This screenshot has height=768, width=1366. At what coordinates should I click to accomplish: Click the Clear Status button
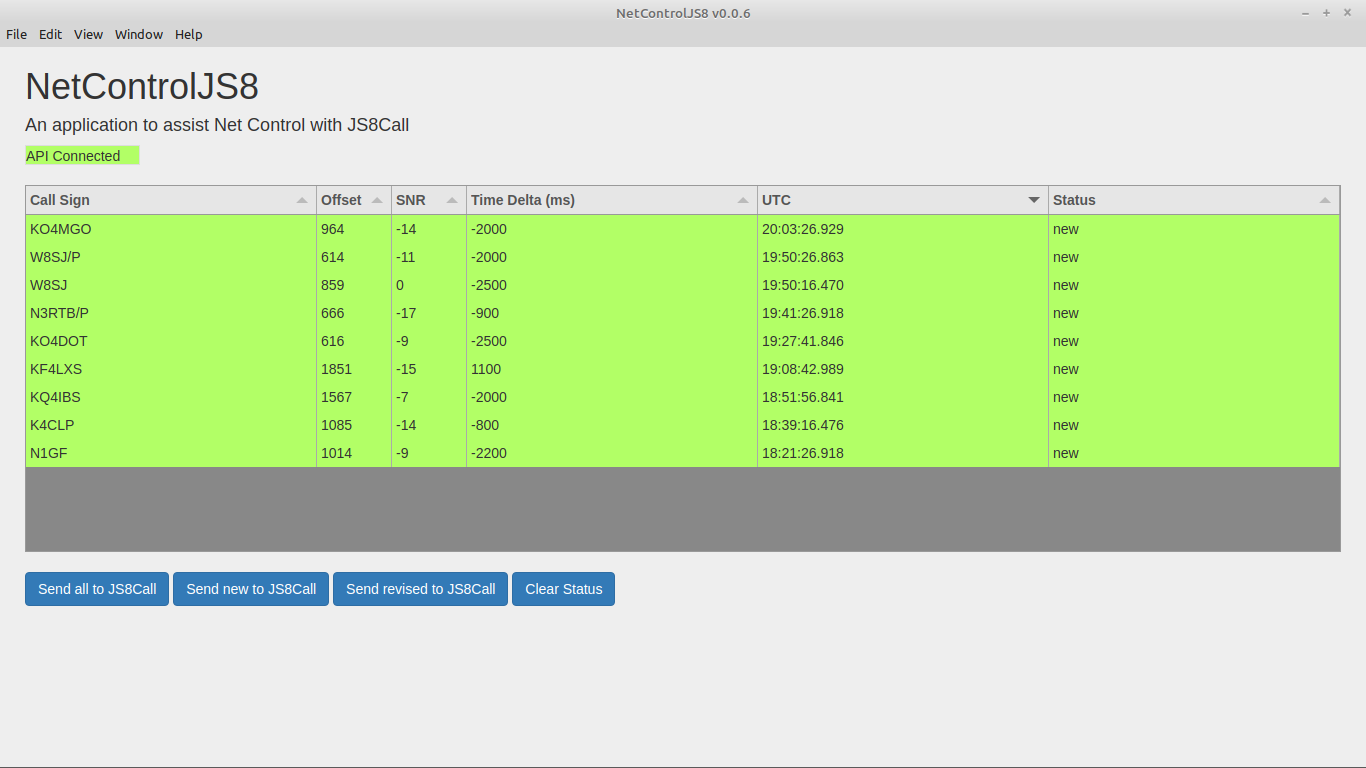tap(563, 589)
